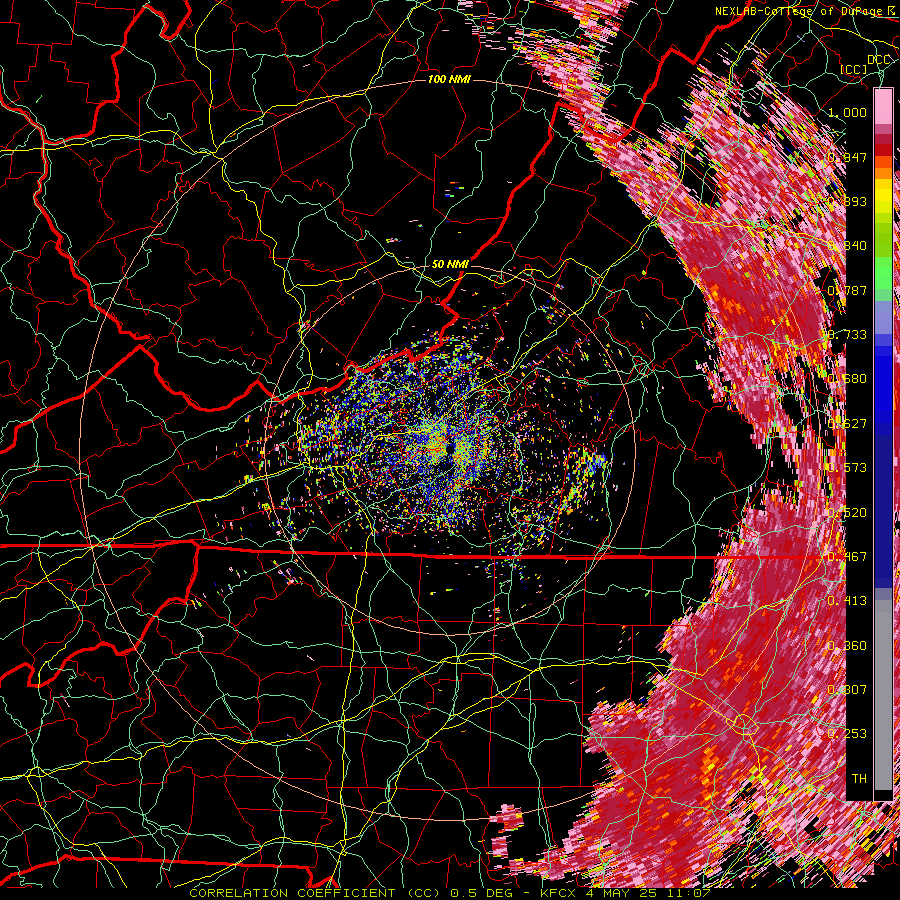Click the 0.573 value on the color scale
This screenshot has width=900, height=900.
tap(847, 467)
